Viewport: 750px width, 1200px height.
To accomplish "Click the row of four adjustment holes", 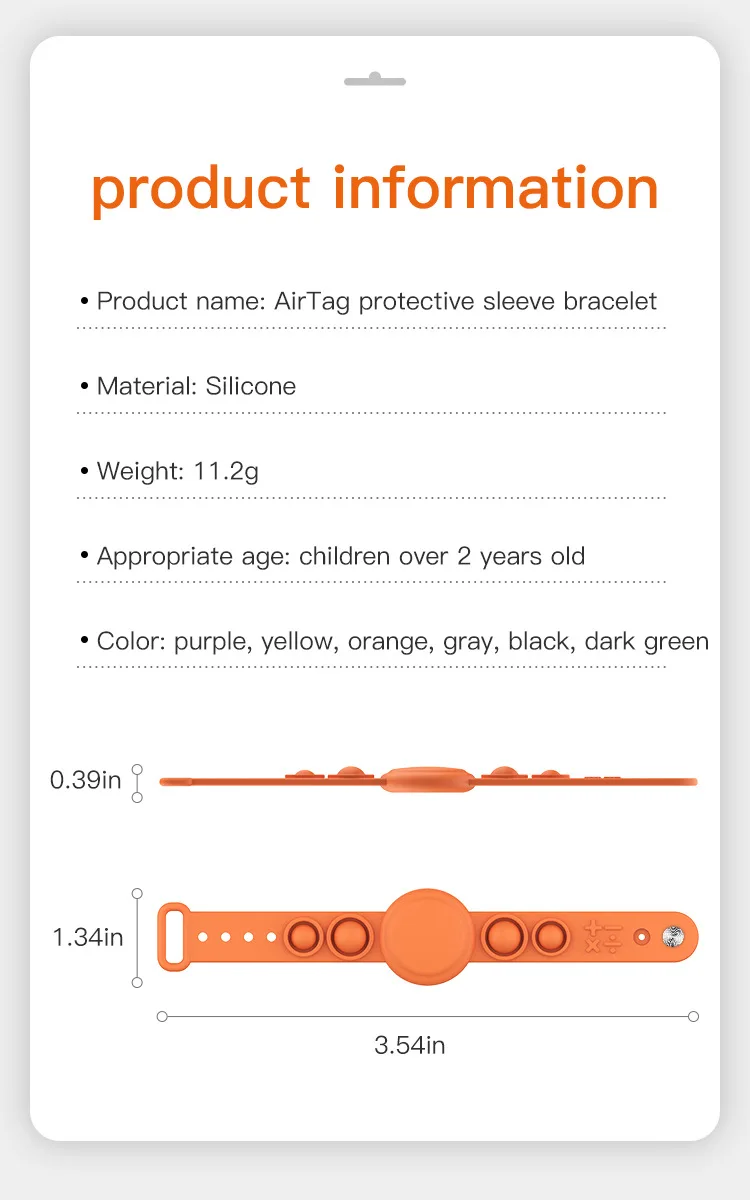I will [x=236, y=937].
